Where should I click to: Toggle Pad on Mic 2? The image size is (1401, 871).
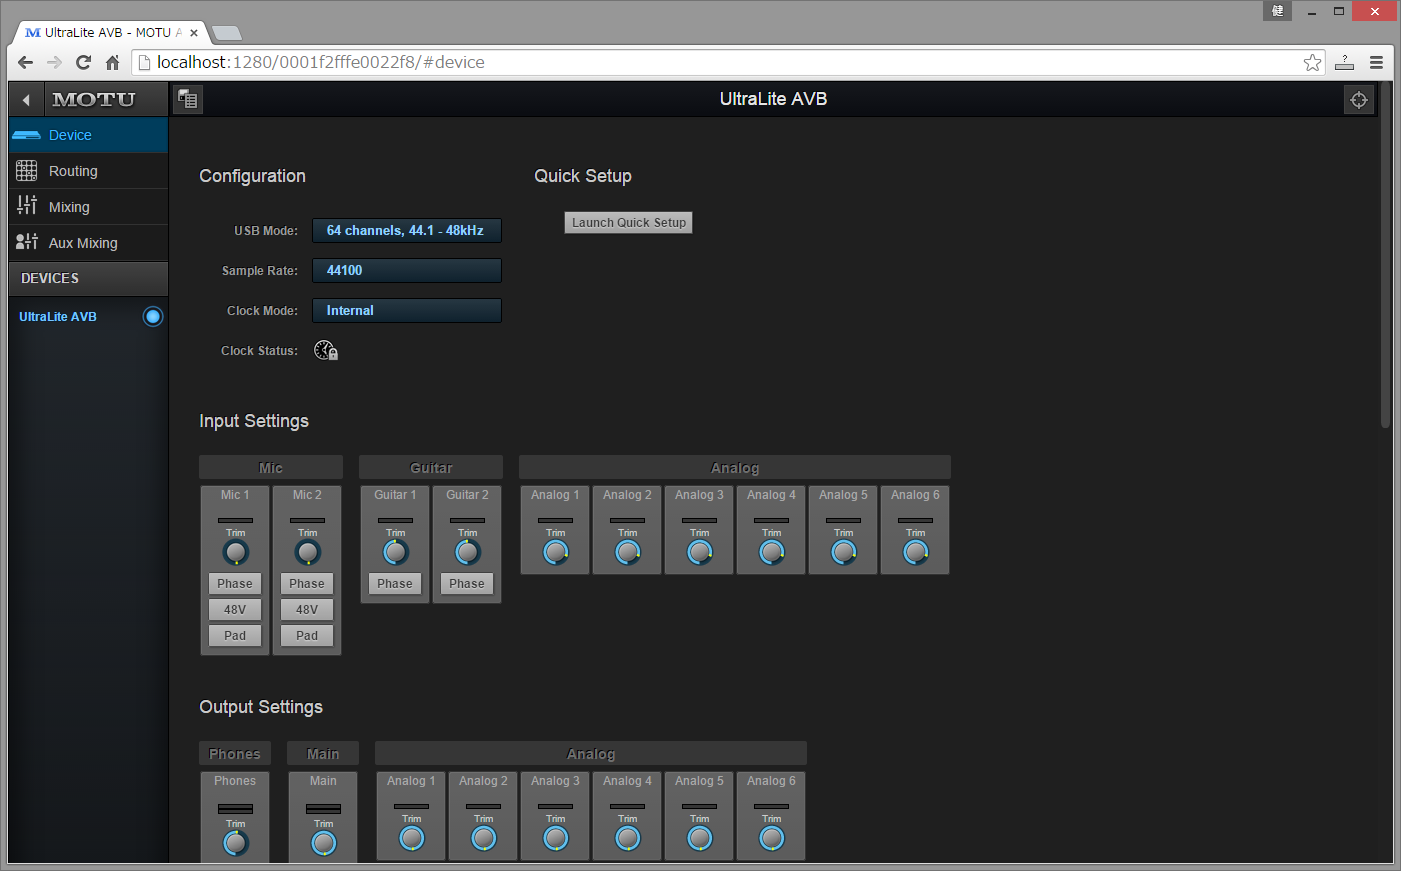[307, 636]
